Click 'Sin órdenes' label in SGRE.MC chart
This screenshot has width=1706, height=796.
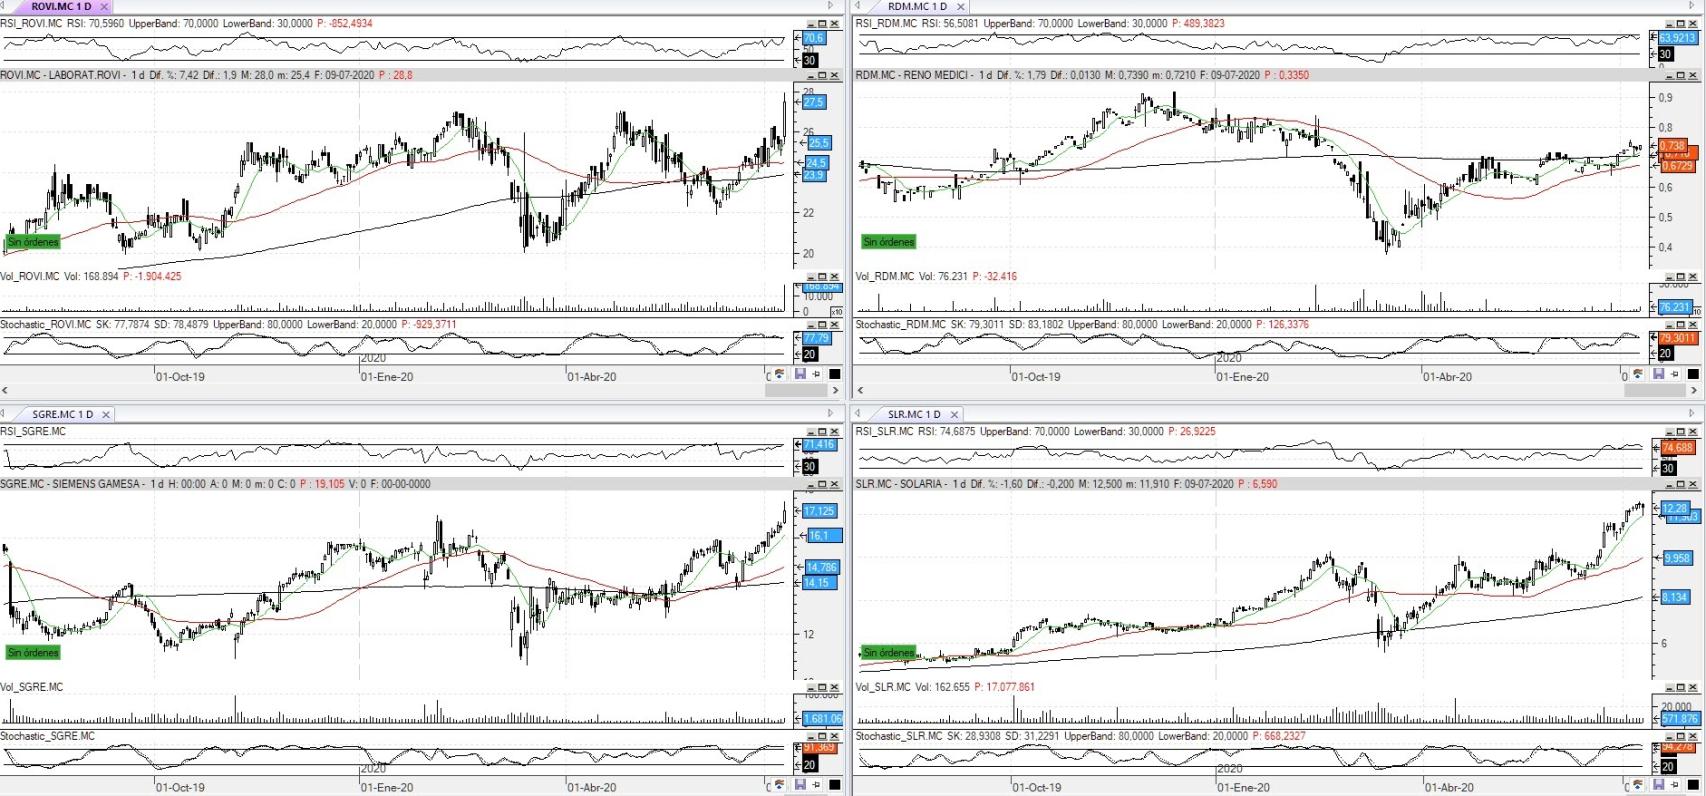pyautogui.click(x=33, y=653)
